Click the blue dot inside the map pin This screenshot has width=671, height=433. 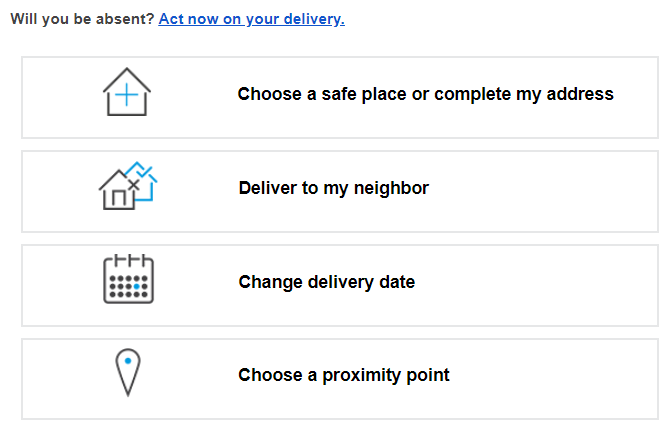(128, 361)
